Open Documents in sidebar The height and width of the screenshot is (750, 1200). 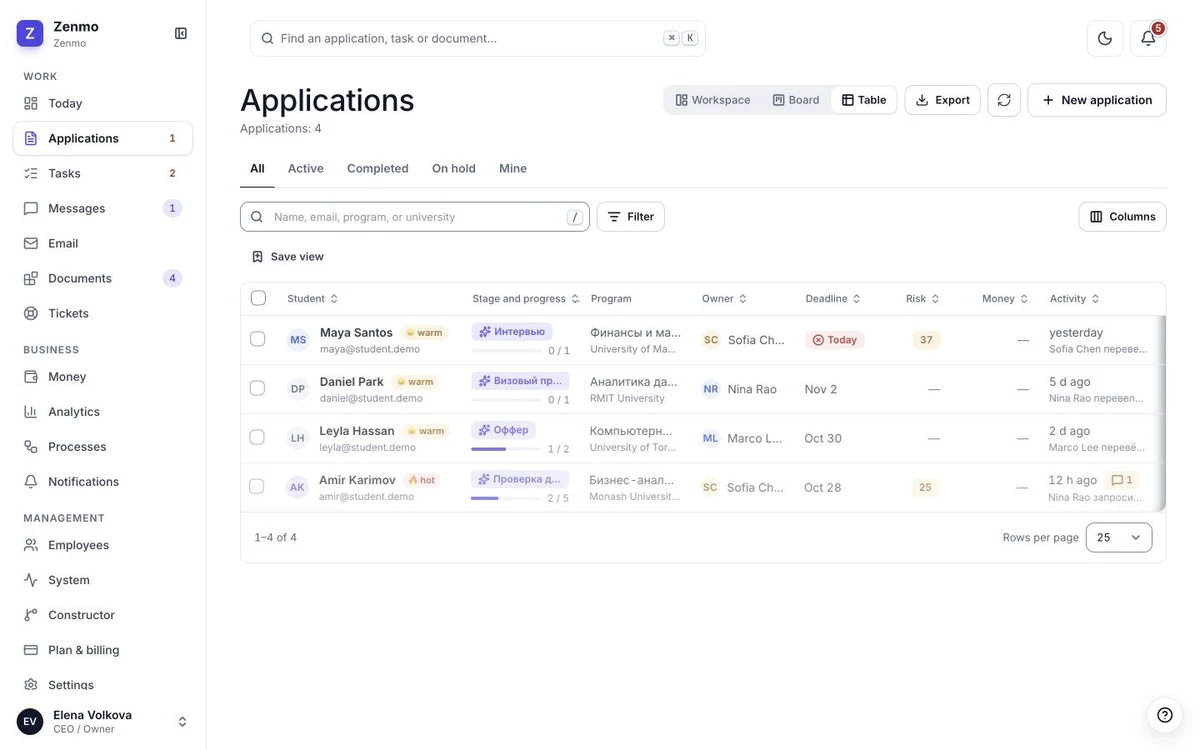coord(102,278)
